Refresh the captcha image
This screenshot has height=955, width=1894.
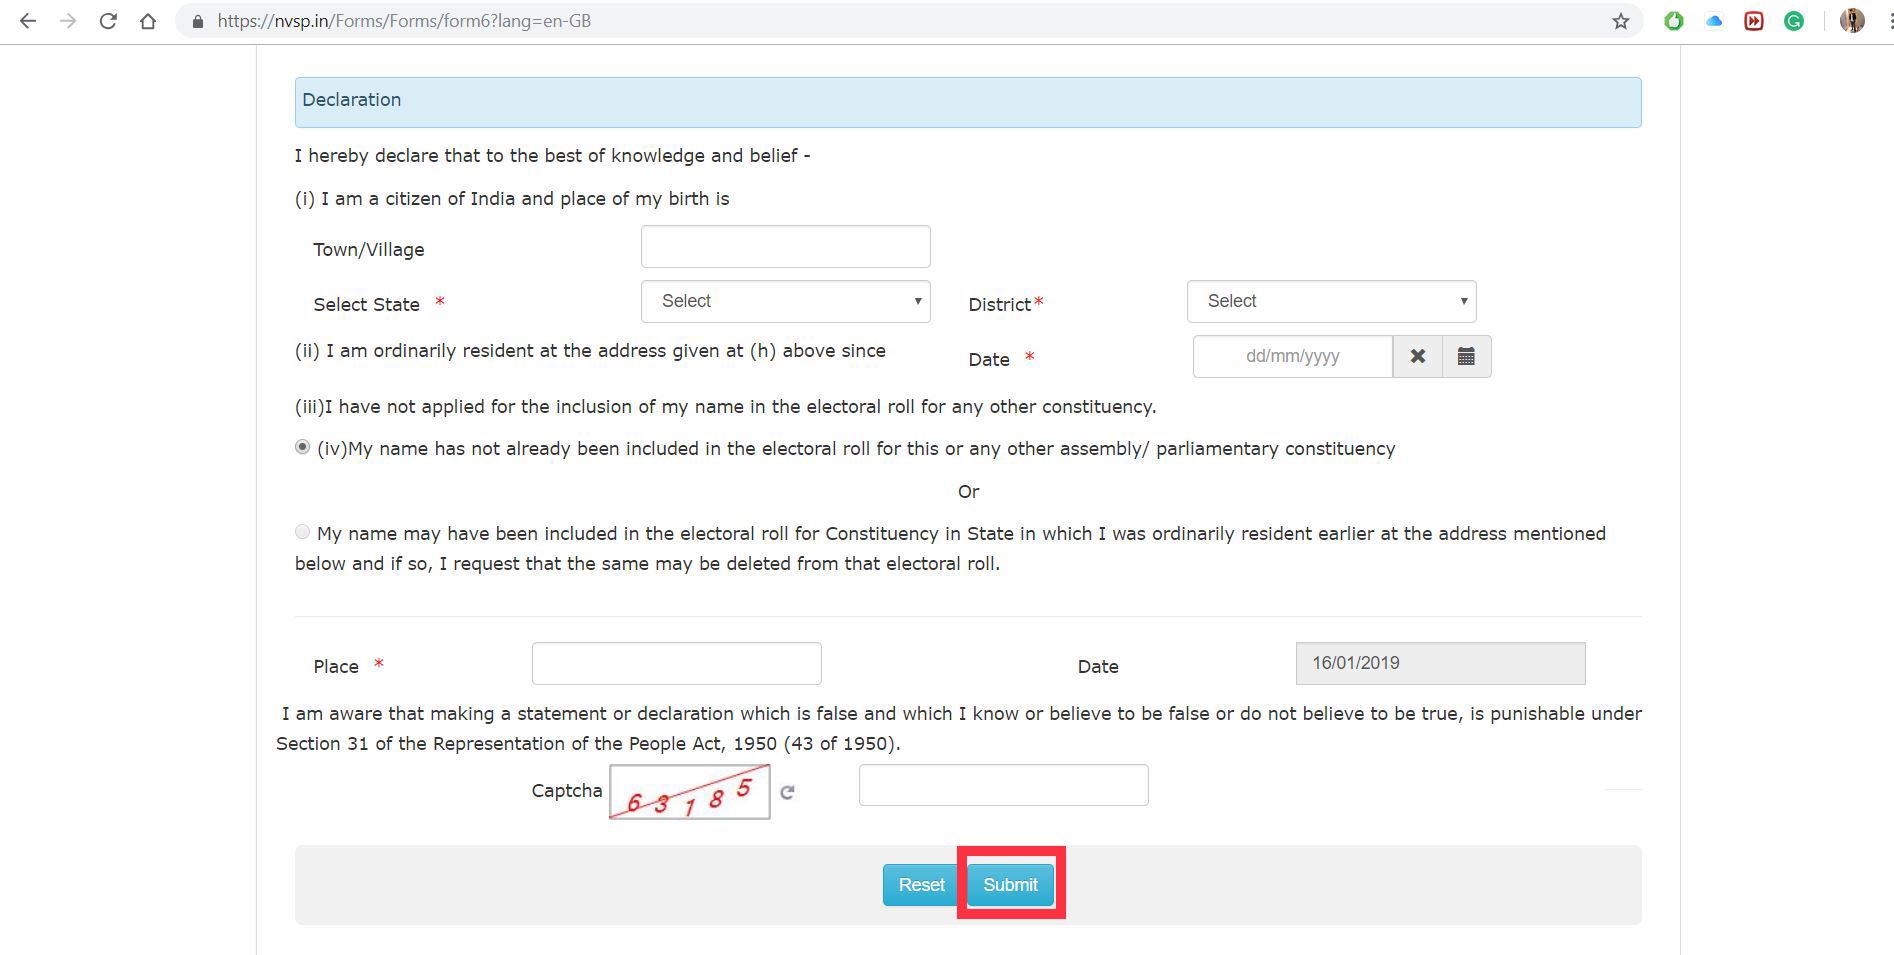coord(787,792)
